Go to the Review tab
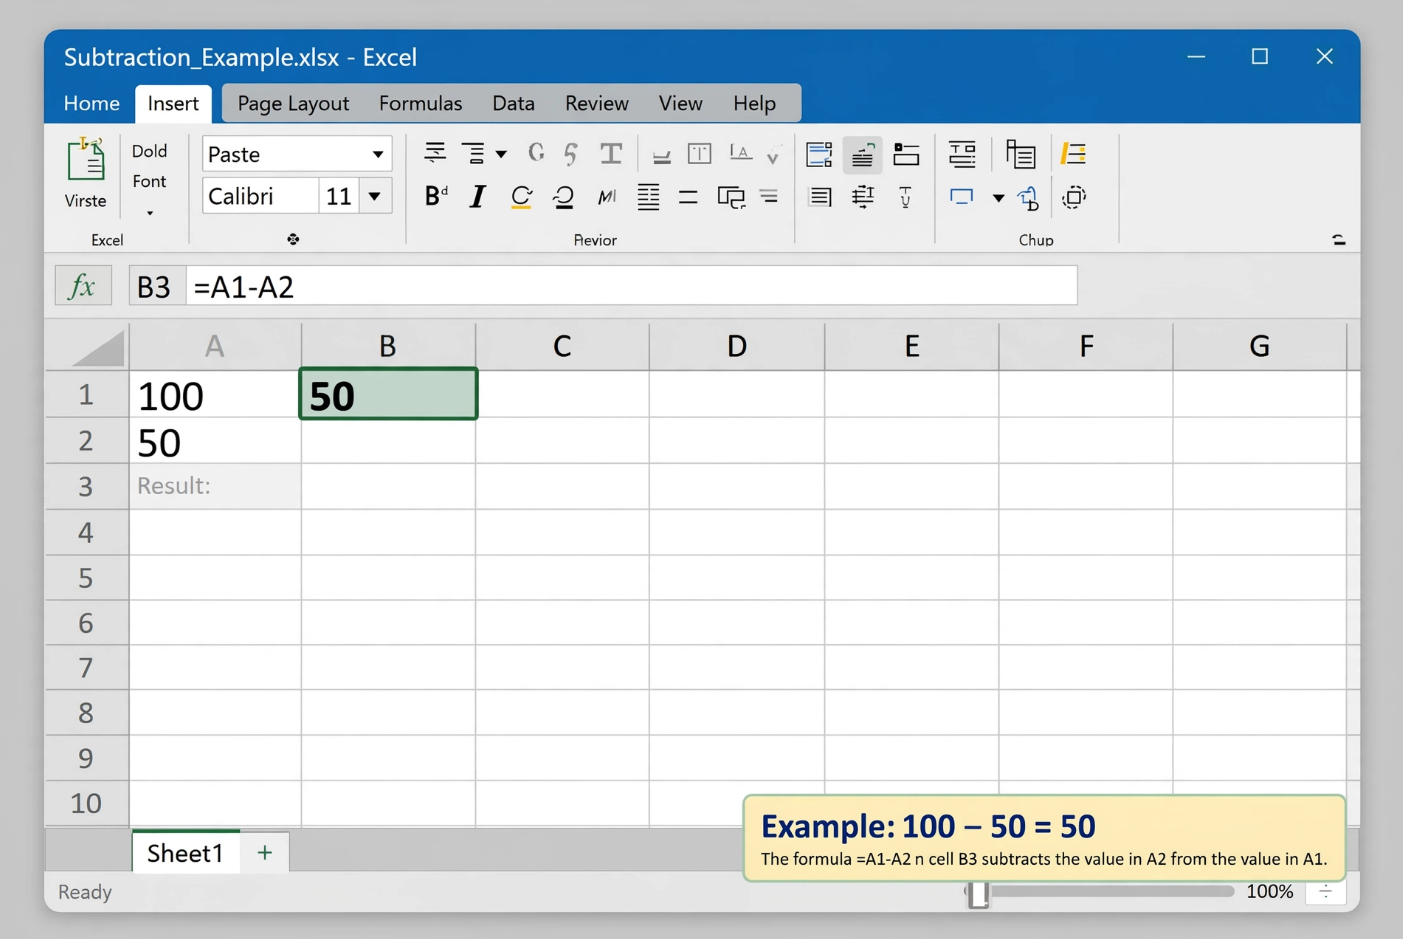Viewport: 1403px width, 939px height. point(596,103)
